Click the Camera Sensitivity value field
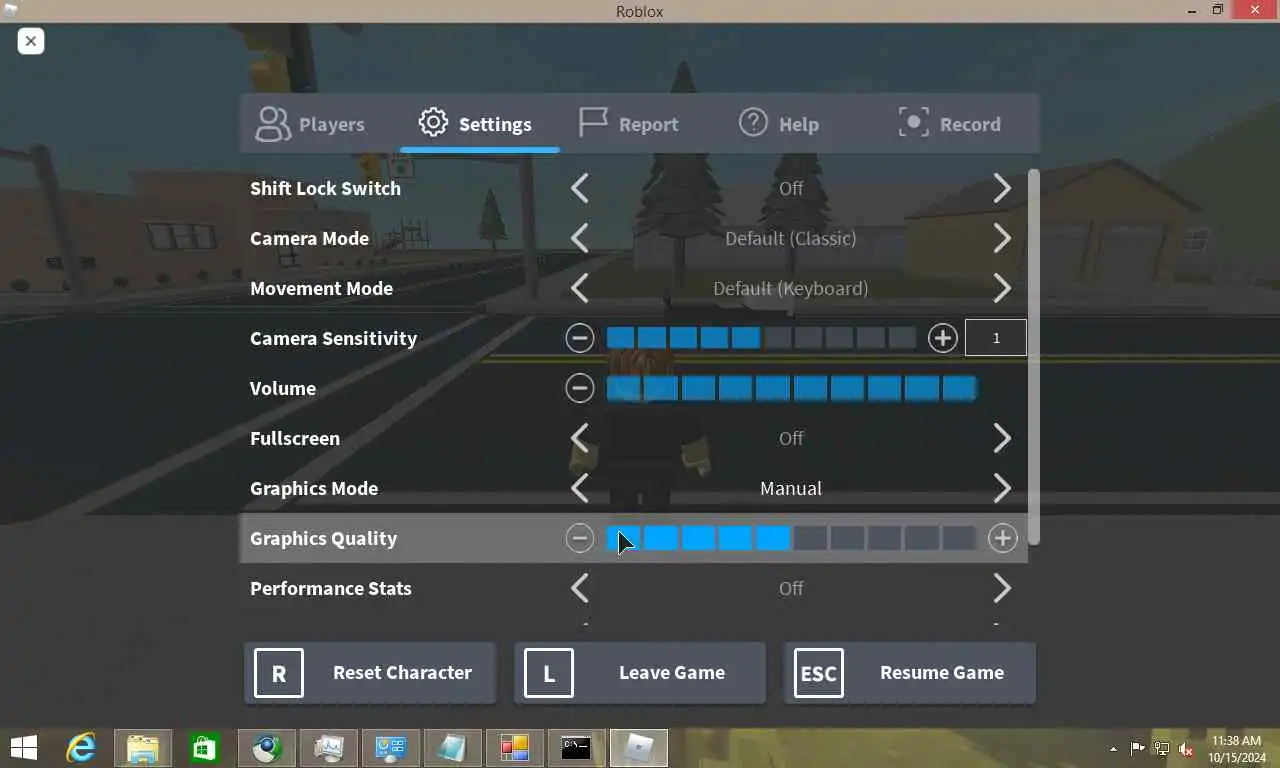Viewport: 1280px width, 768px height. (996, 338)
